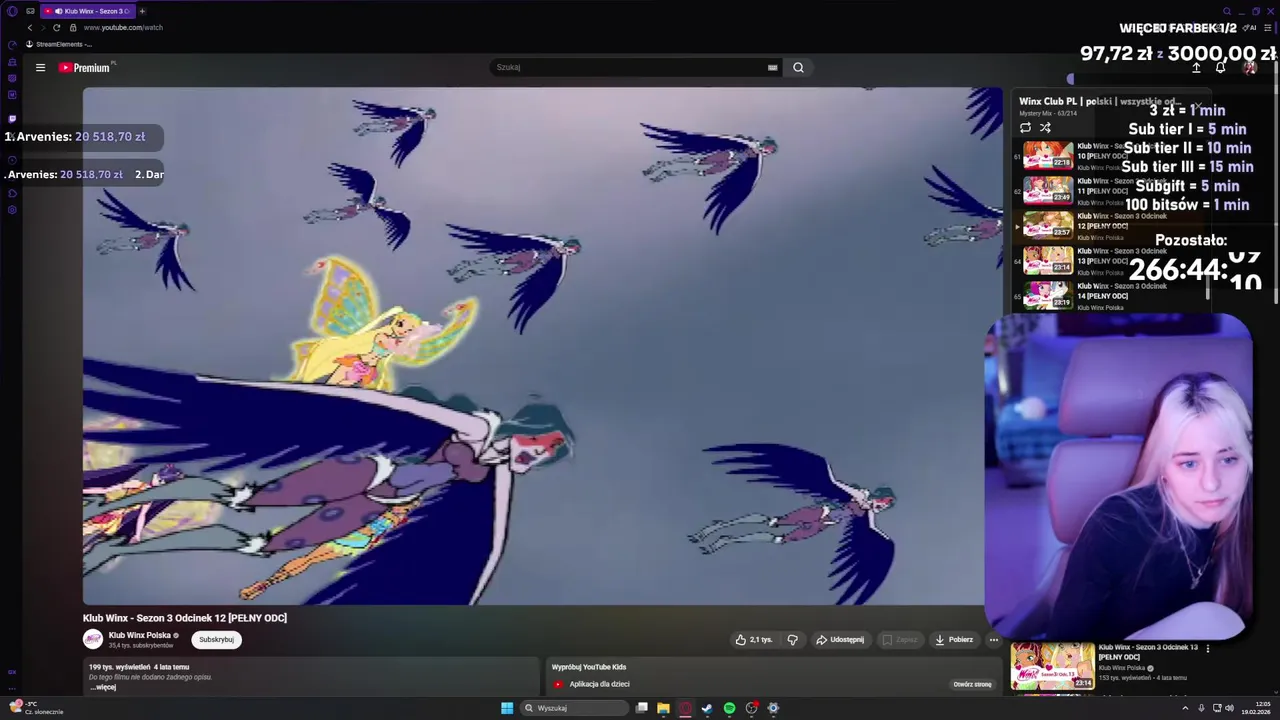The height and width of the screenshot is (720, 1280).
Task: Open the weather widget on the taskbar
Action: coord(36,708)
